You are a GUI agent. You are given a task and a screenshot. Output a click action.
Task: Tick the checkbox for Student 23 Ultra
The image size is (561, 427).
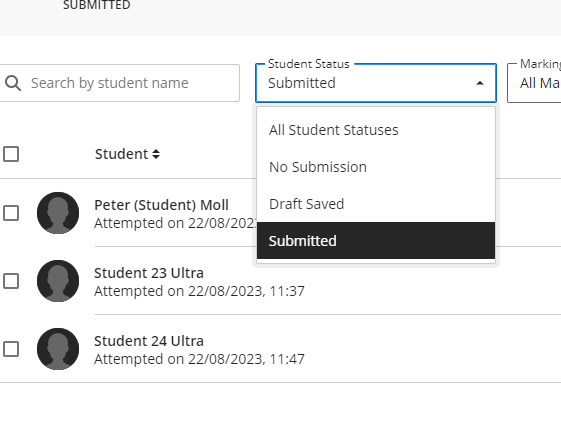[11, 281]
